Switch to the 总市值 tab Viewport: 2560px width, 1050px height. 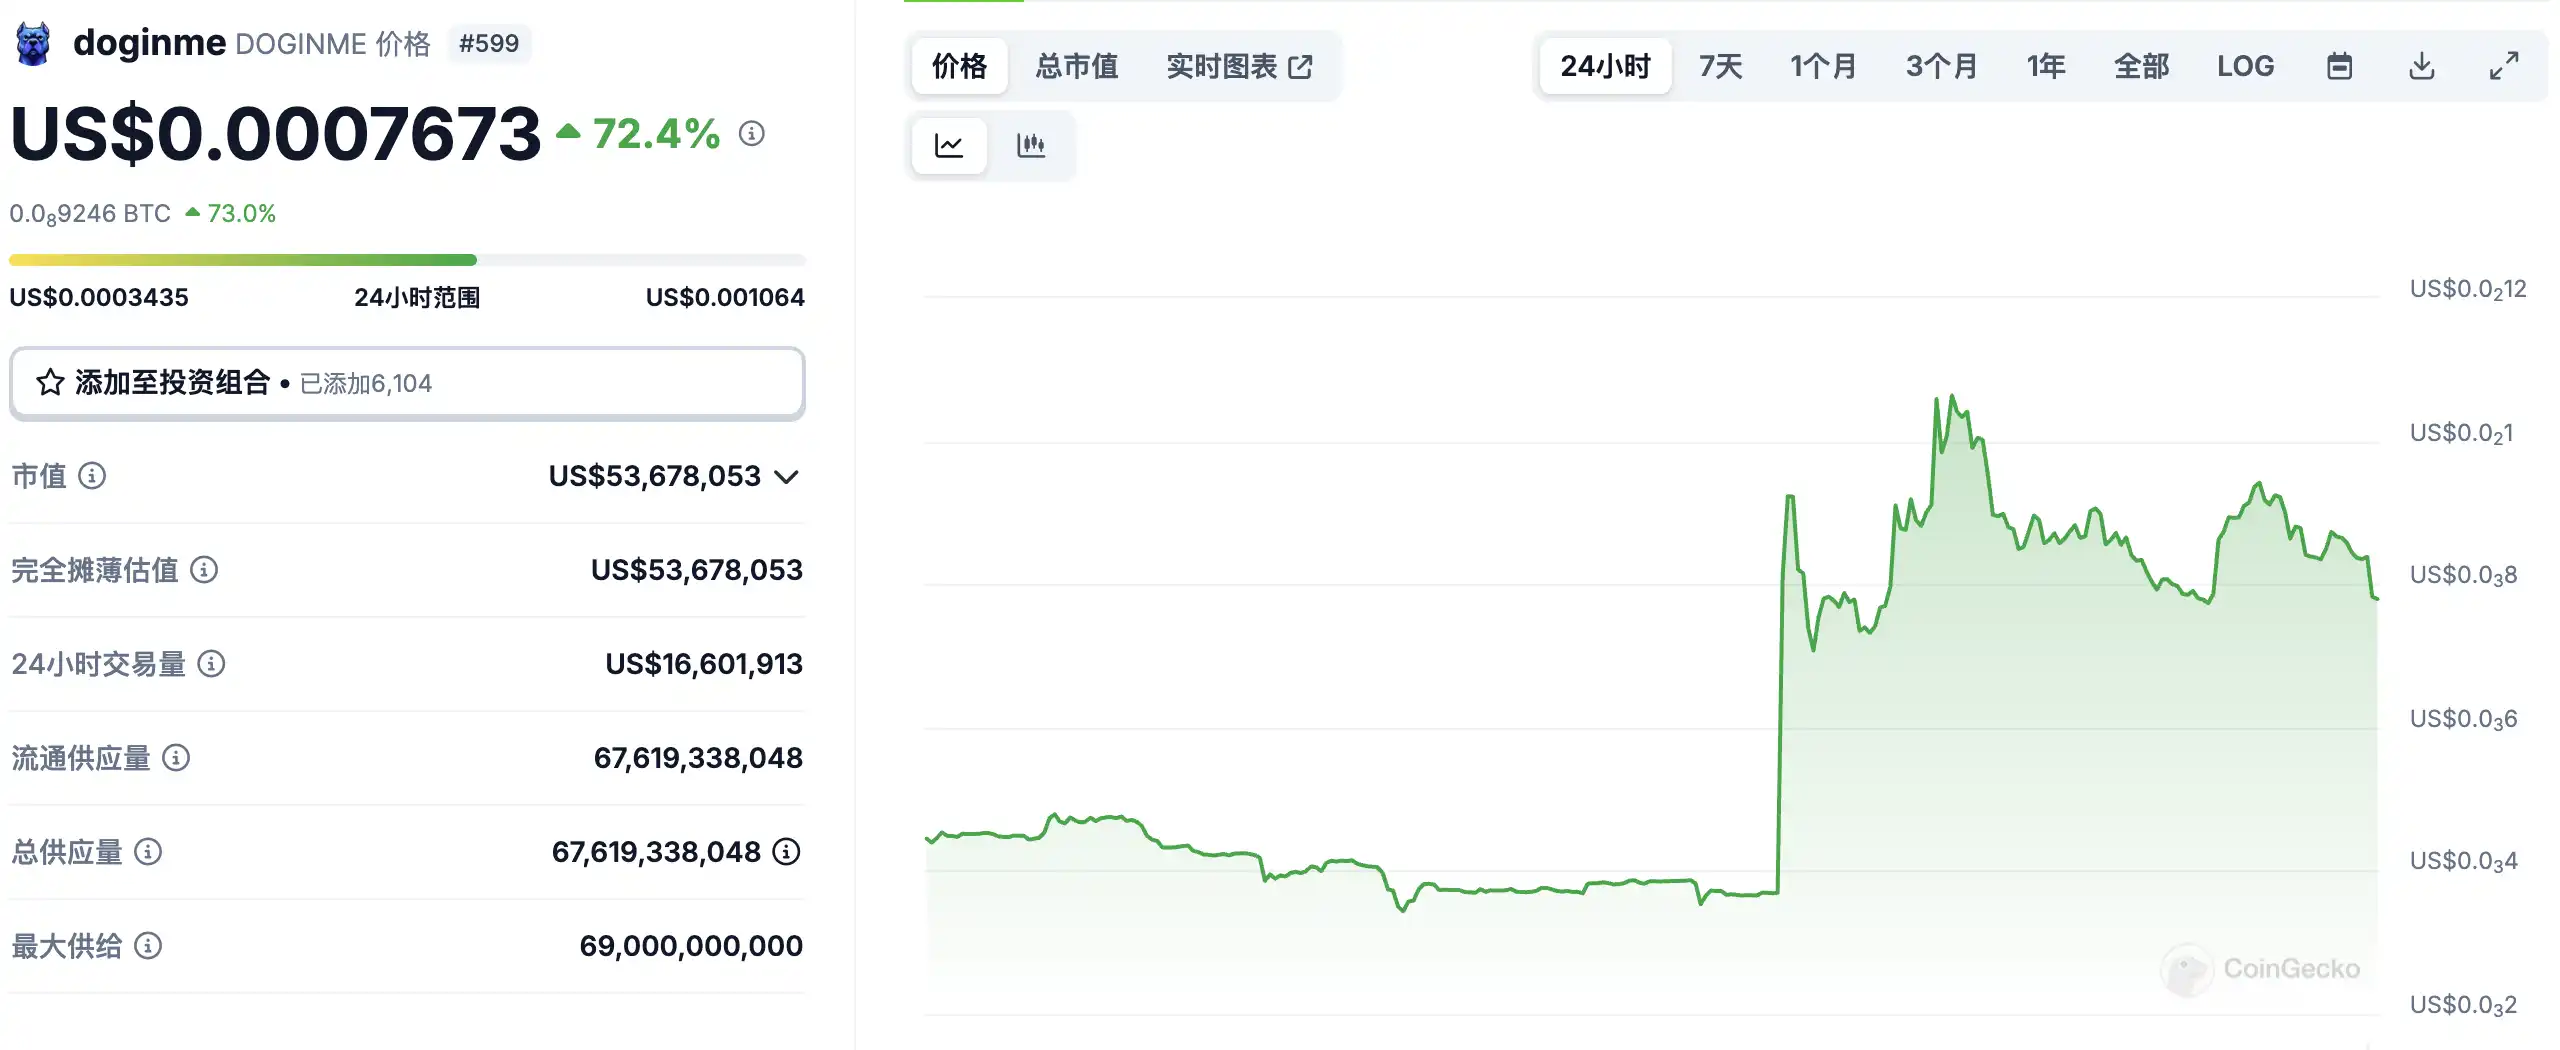1076,67
